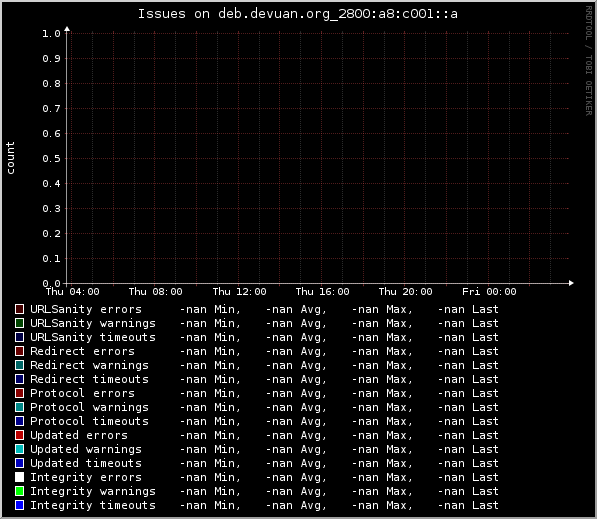The image size is (597, 519).
Task: Click the Protocol errors red swatch
Action: click(19, 393)
